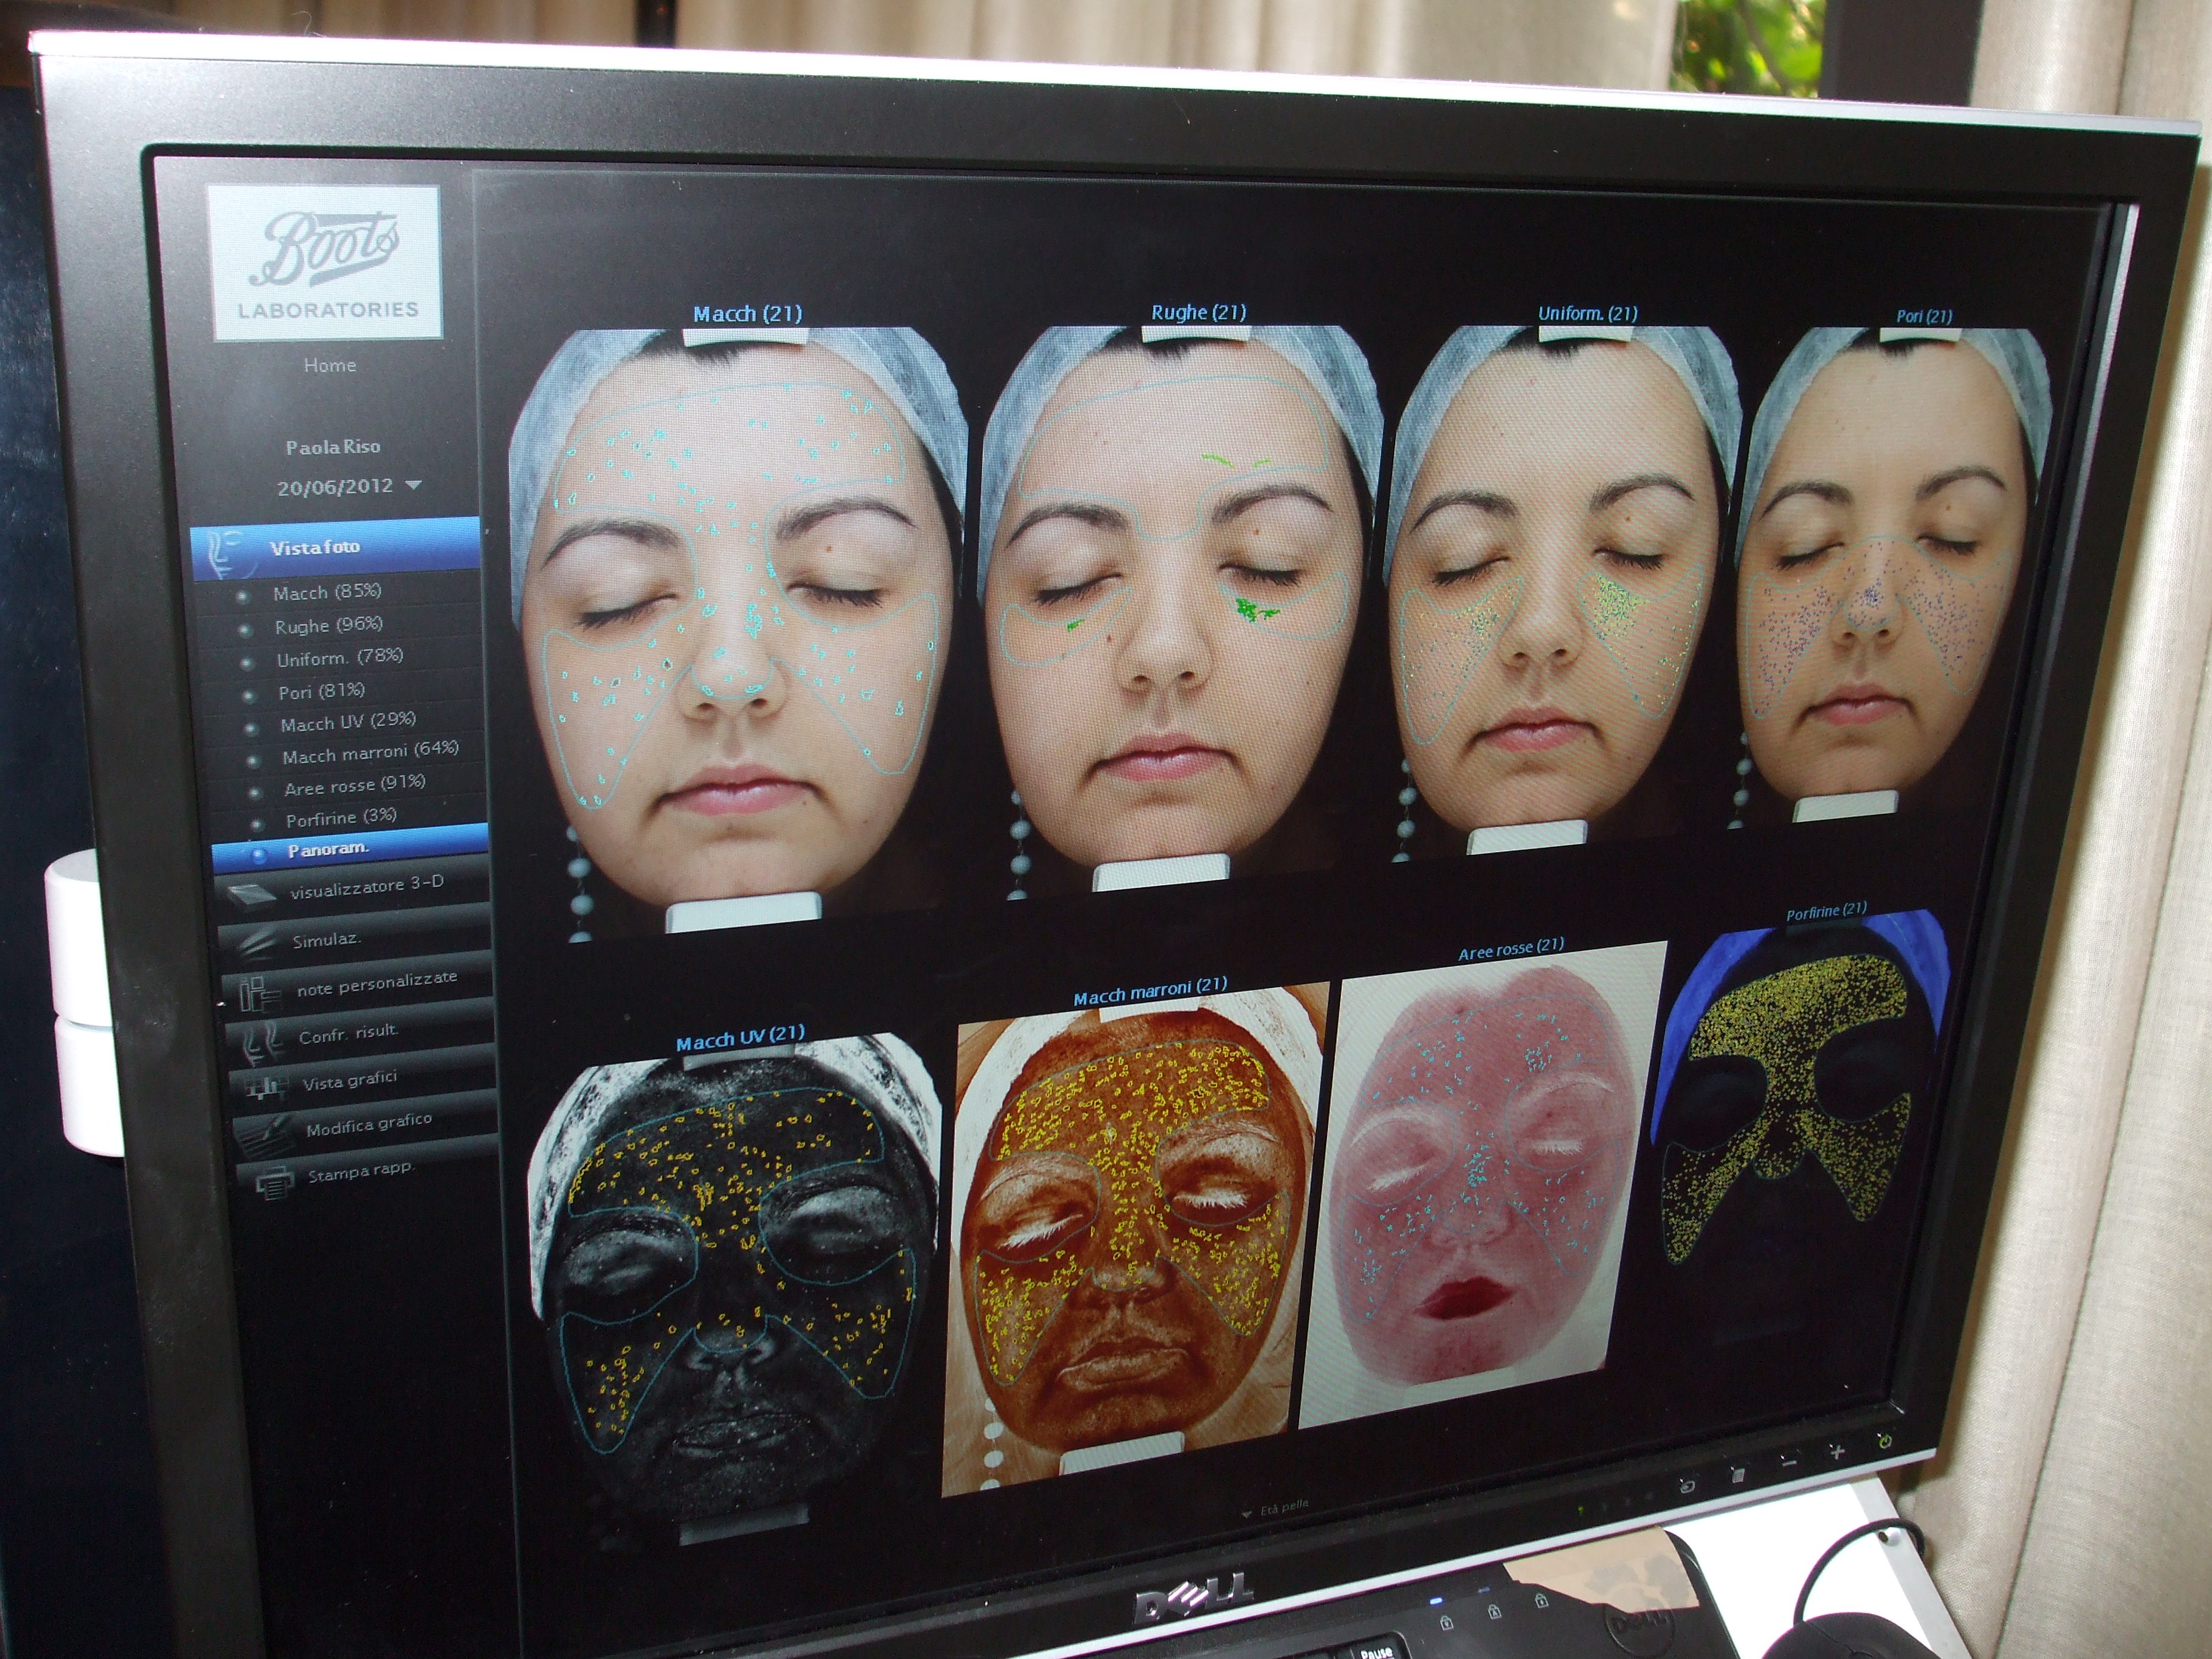Image resolution: width=2212 pixels, height=1659 pixels.
Task: Select the Rughe (96%) radio bullet
Action: pyautogui.click(x=245, y=630)
